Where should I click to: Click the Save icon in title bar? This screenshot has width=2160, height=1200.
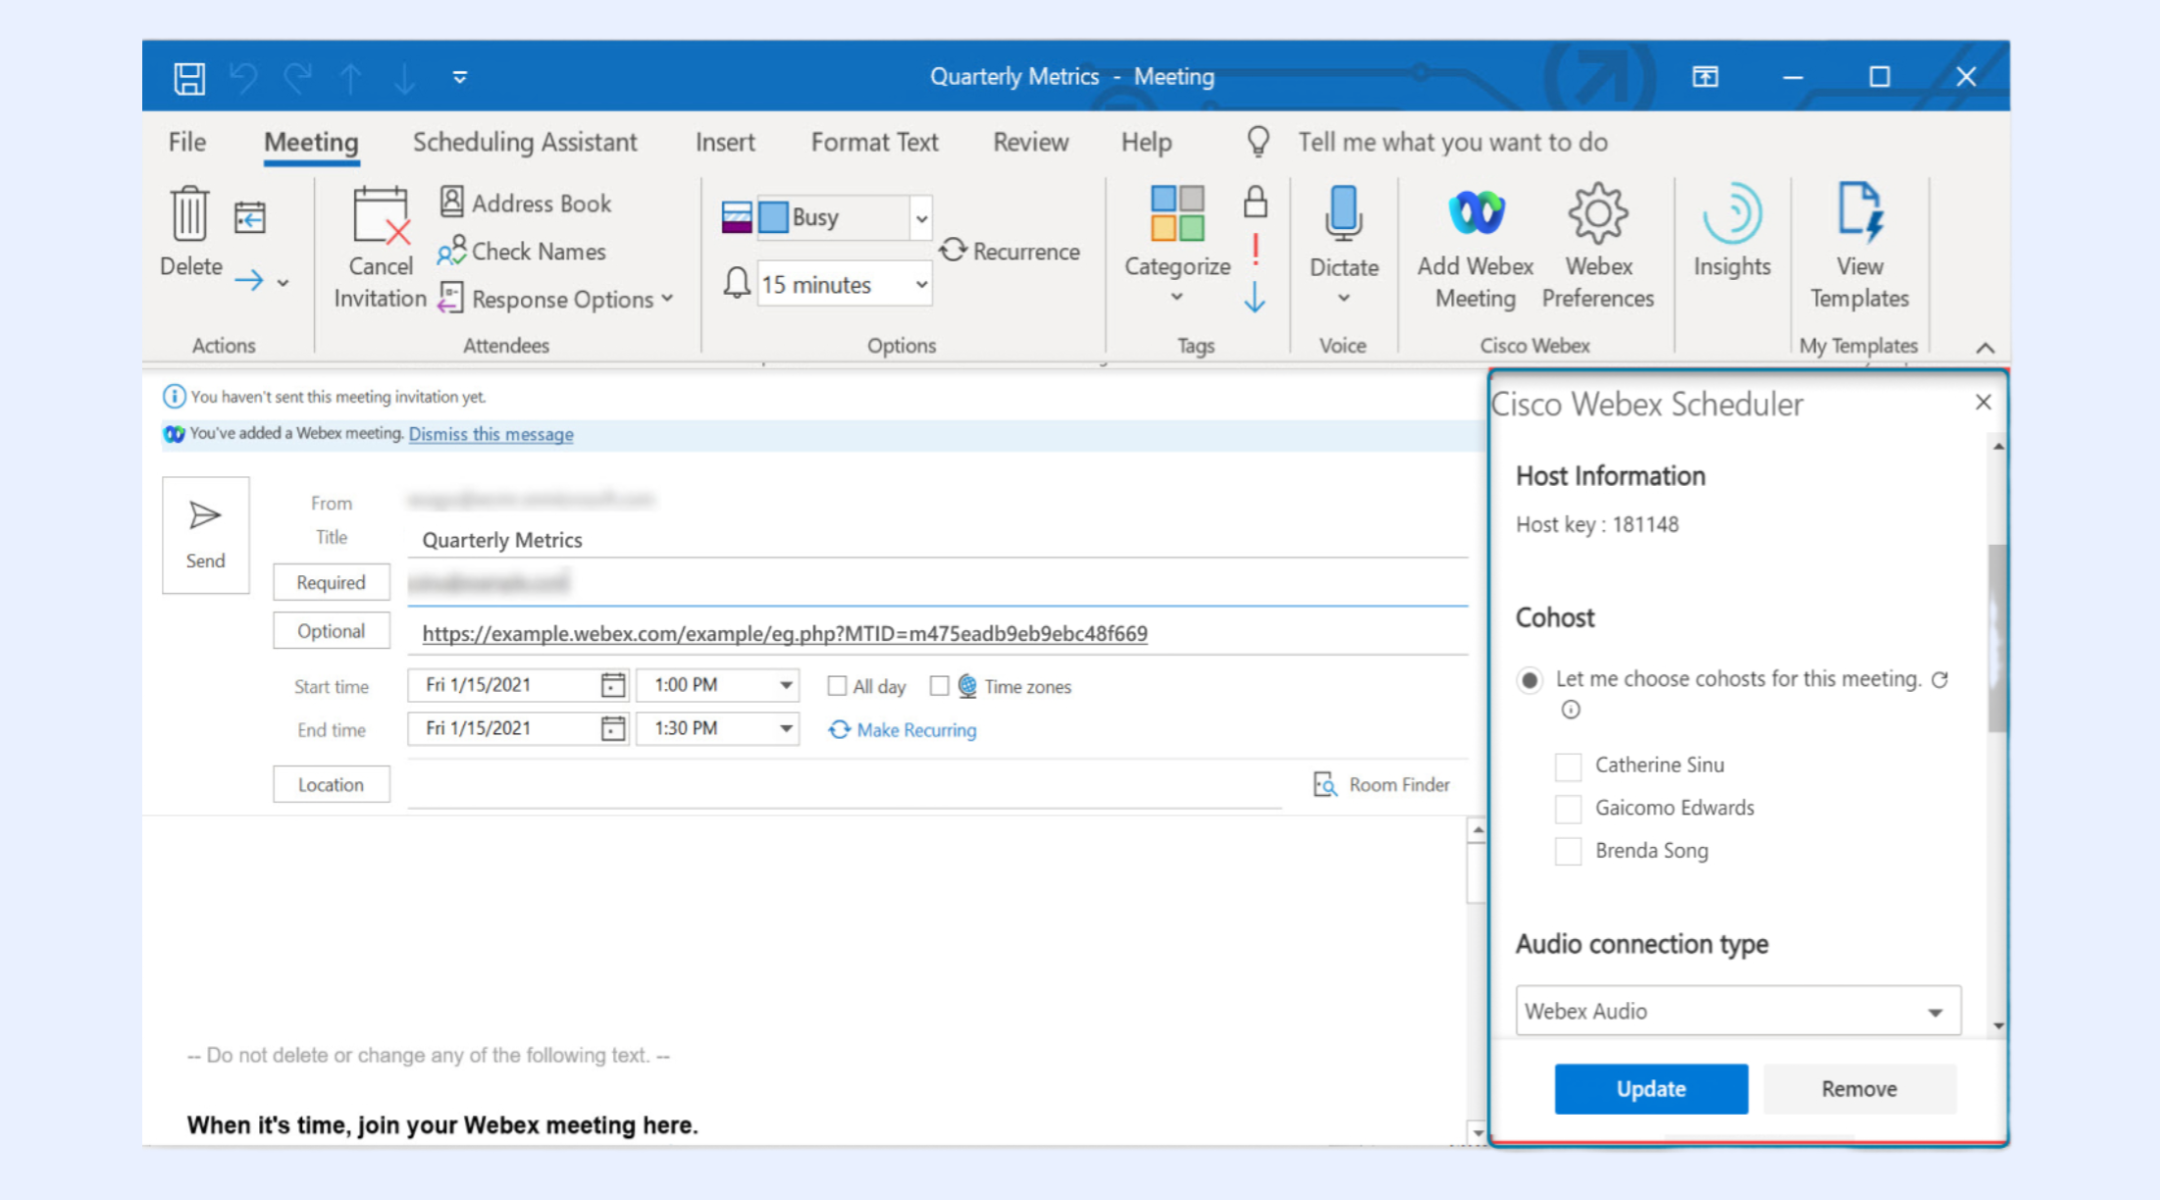(x=189, y=77)
